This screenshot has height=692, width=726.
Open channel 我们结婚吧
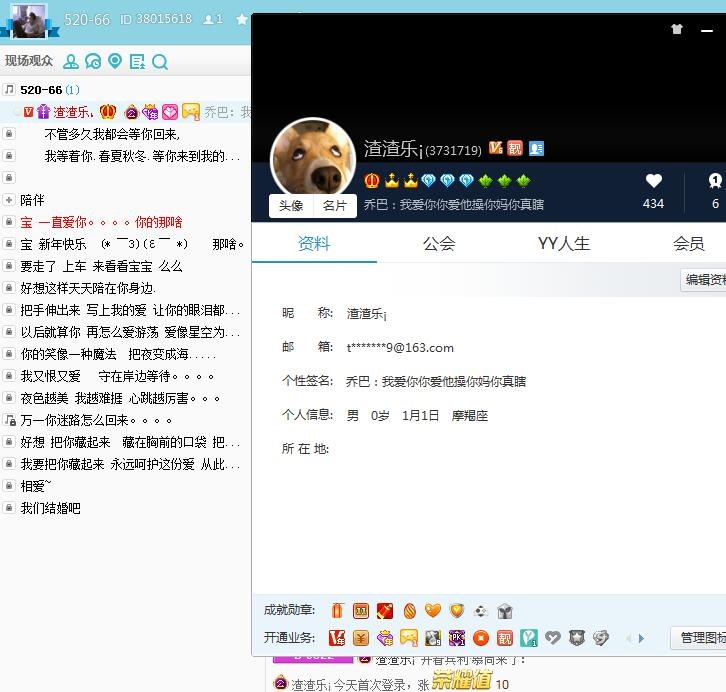pos(50,508)
